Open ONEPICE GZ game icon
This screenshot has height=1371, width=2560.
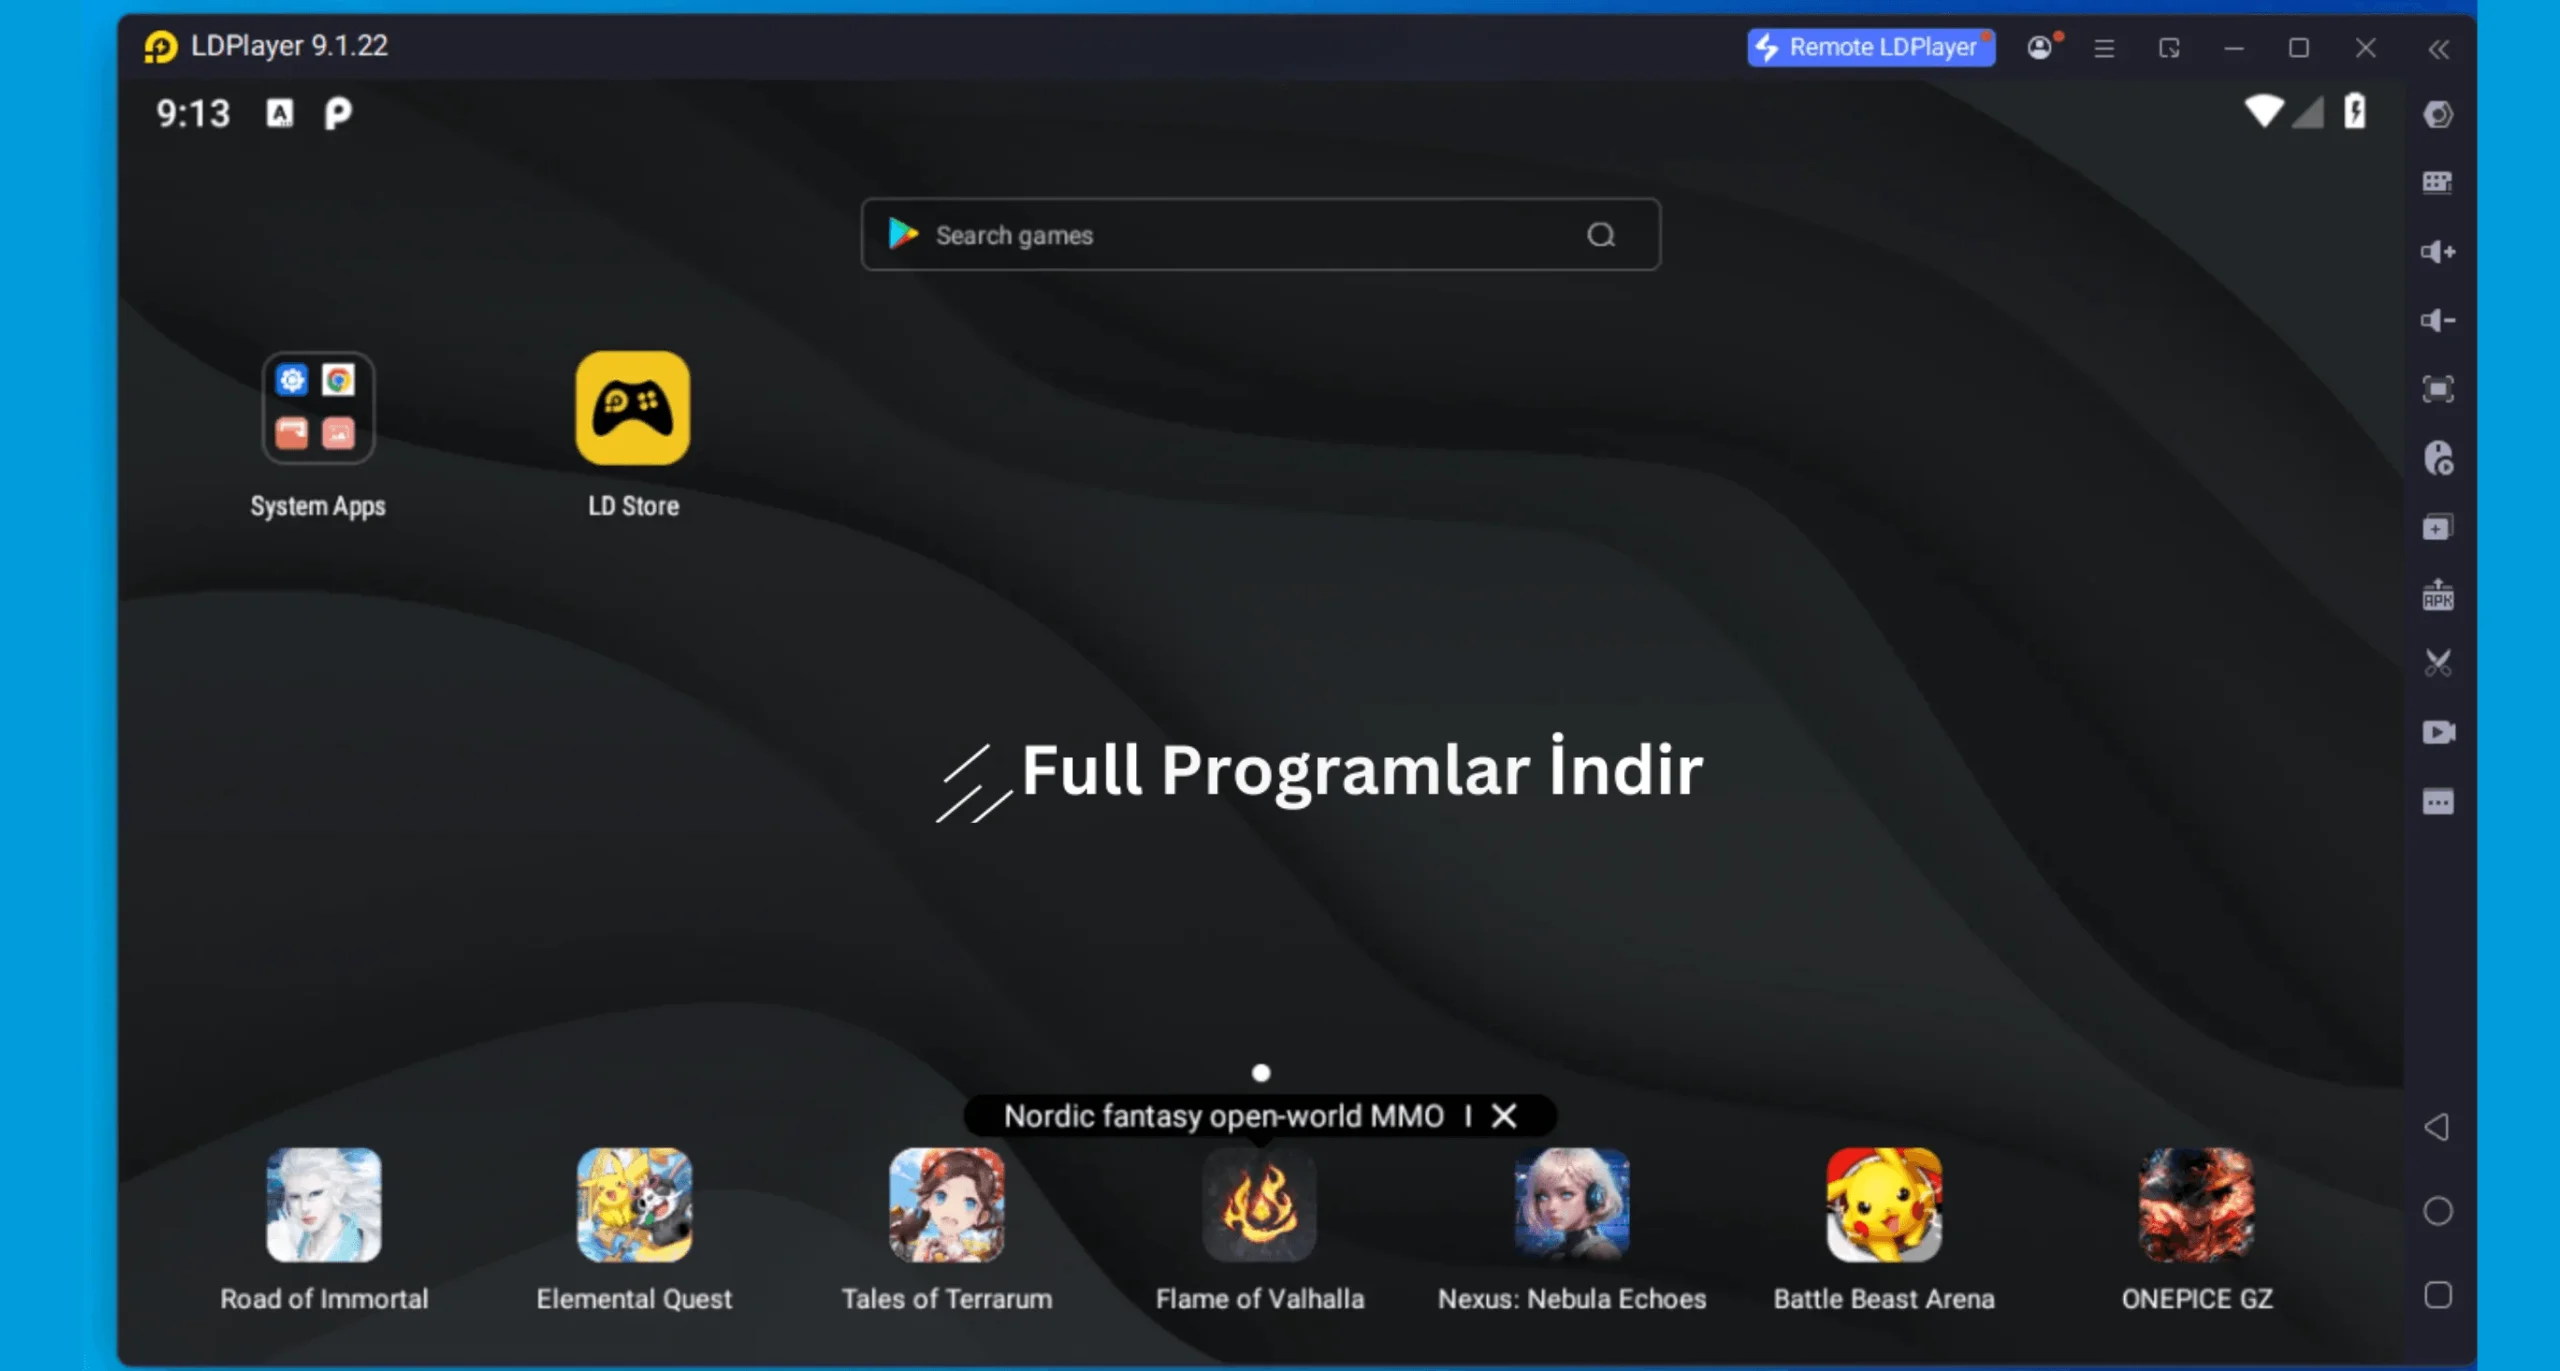coord(2197,1204)
